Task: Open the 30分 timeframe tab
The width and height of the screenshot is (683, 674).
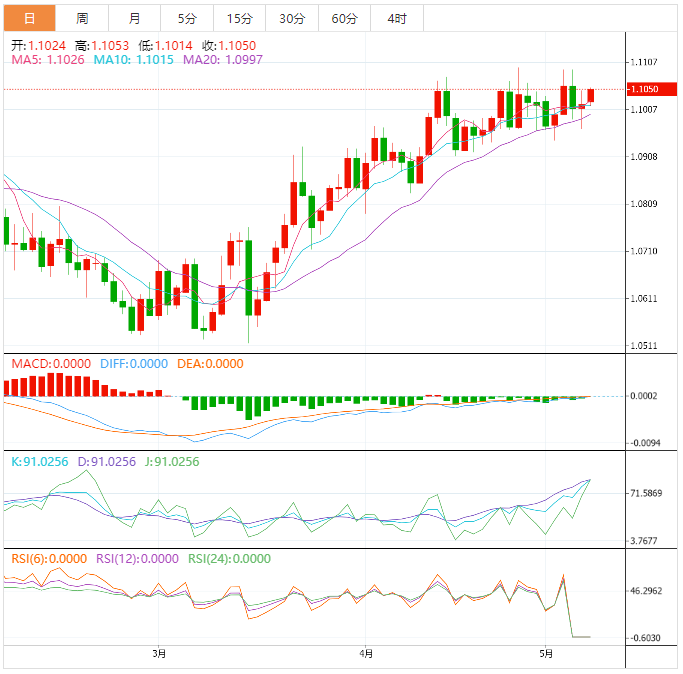Action: pos(292,18)
